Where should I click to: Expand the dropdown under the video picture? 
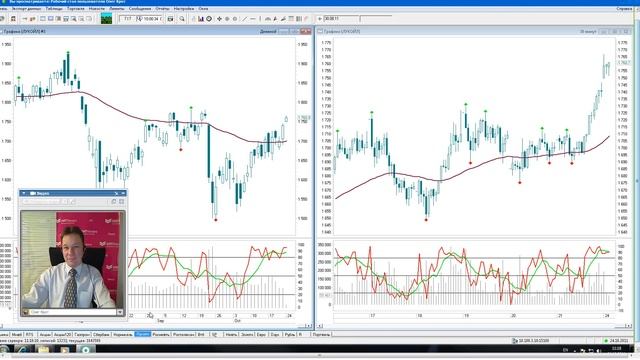tap(120, 312)
